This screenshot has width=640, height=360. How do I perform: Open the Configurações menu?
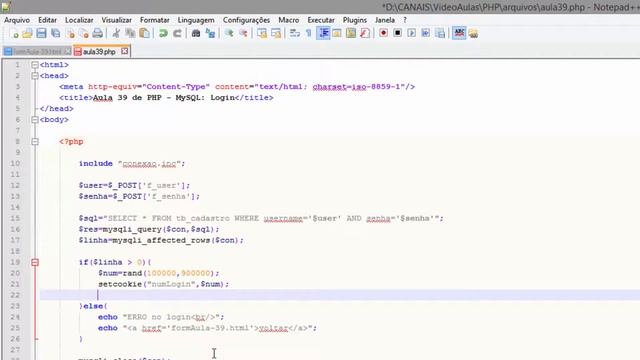click(246, 20)
